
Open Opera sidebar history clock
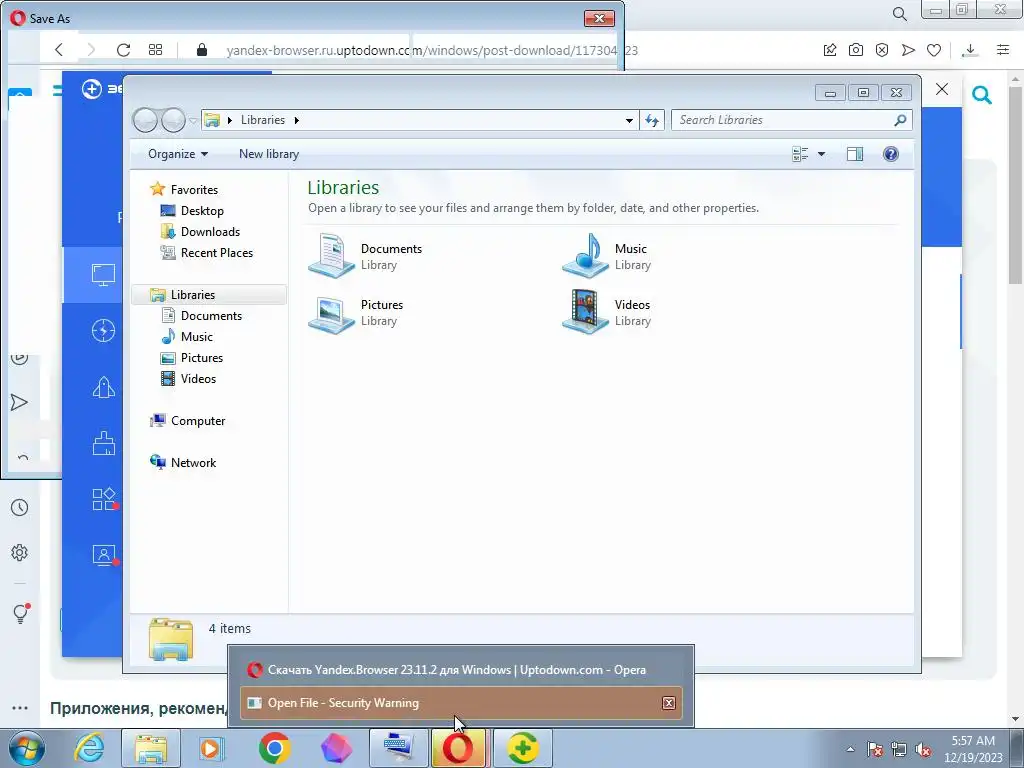click(20, 507)
